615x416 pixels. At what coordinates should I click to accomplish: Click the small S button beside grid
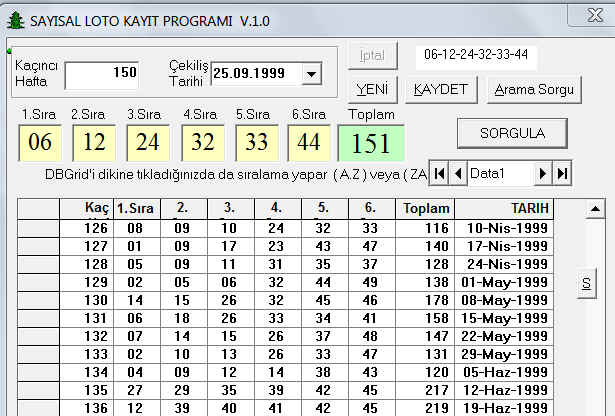coord(586,283)
